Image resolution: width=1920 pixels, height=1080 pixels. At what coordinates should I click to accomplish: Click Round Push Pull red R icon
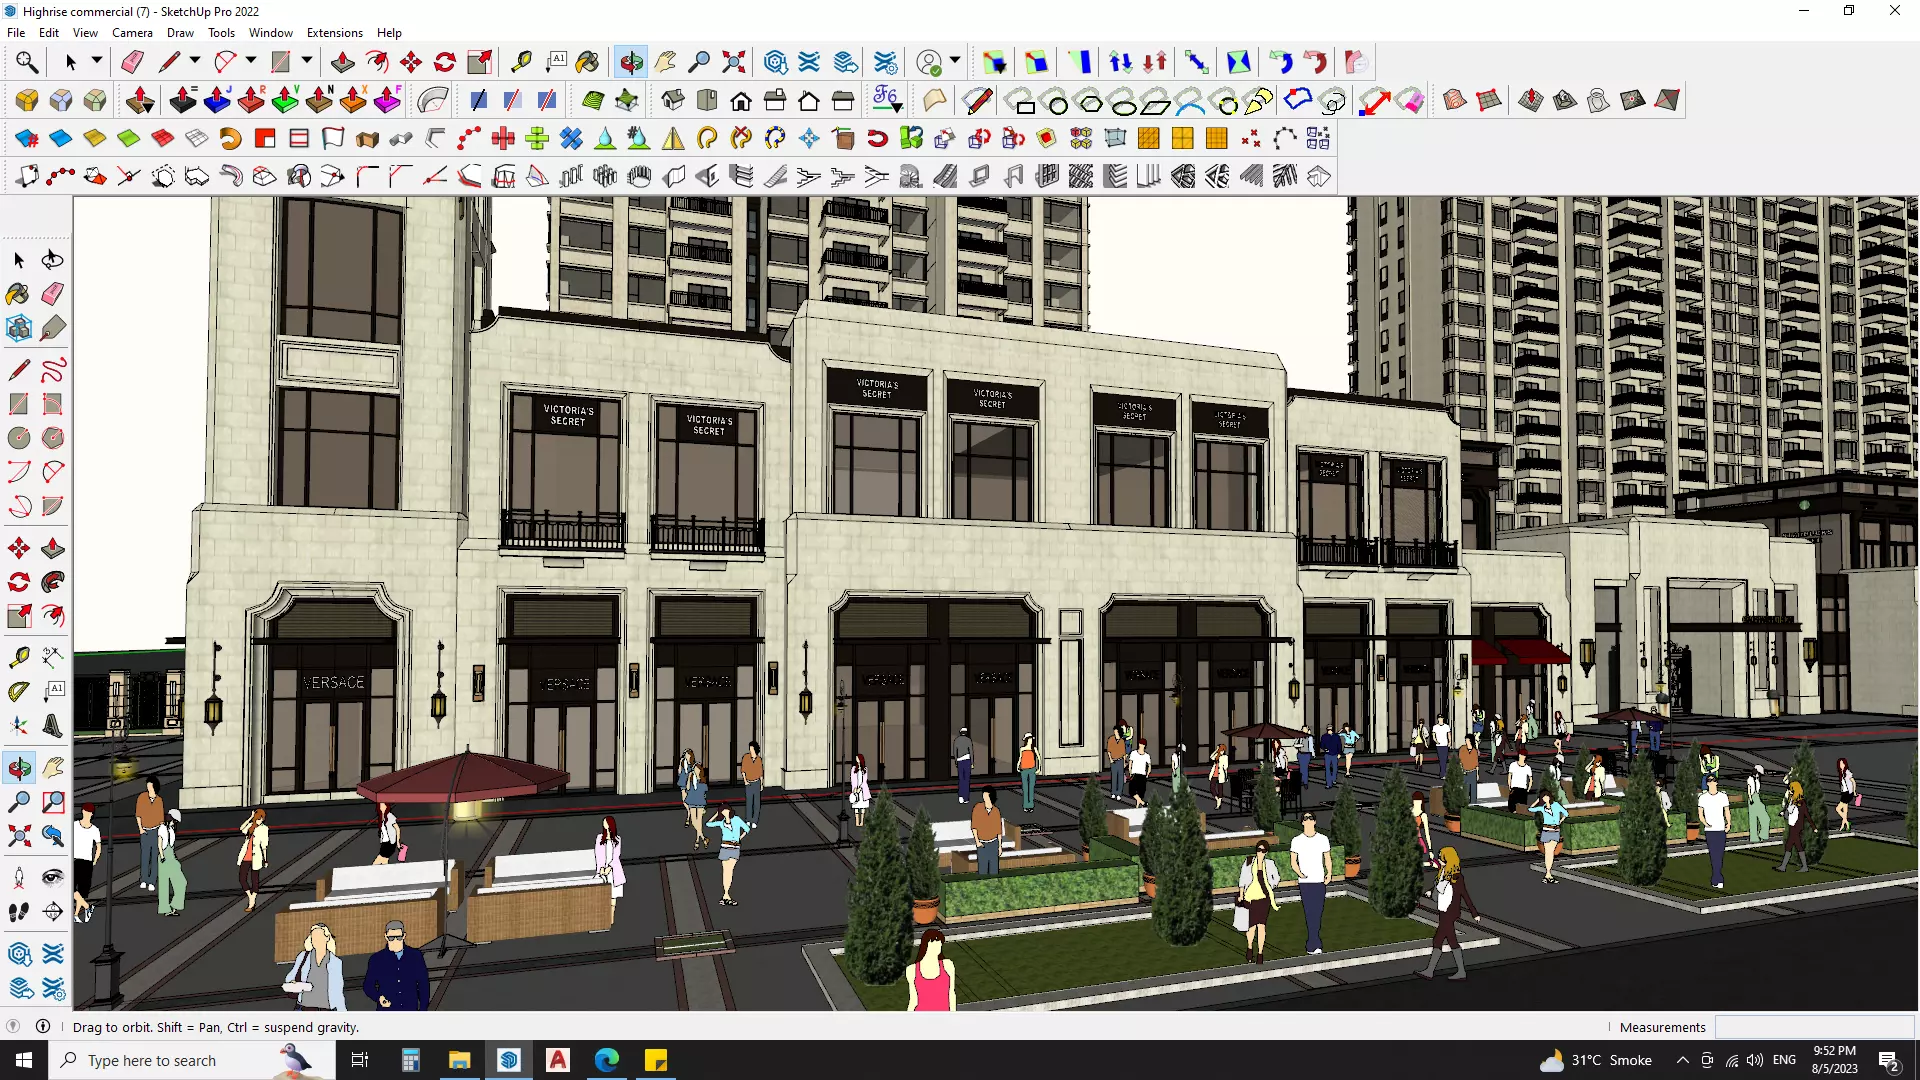point(251,100)
